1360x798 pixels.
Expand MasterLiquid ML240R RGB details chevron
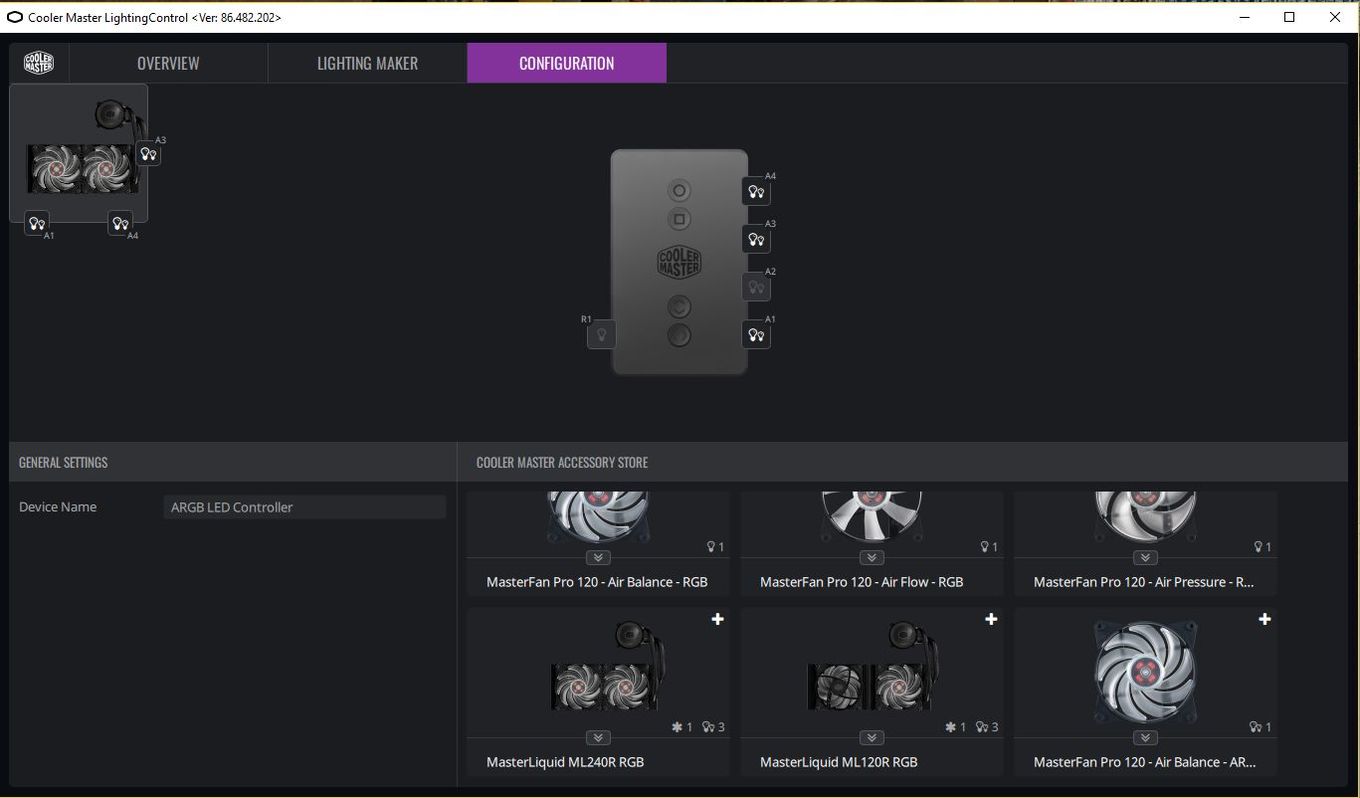[598, 738]
